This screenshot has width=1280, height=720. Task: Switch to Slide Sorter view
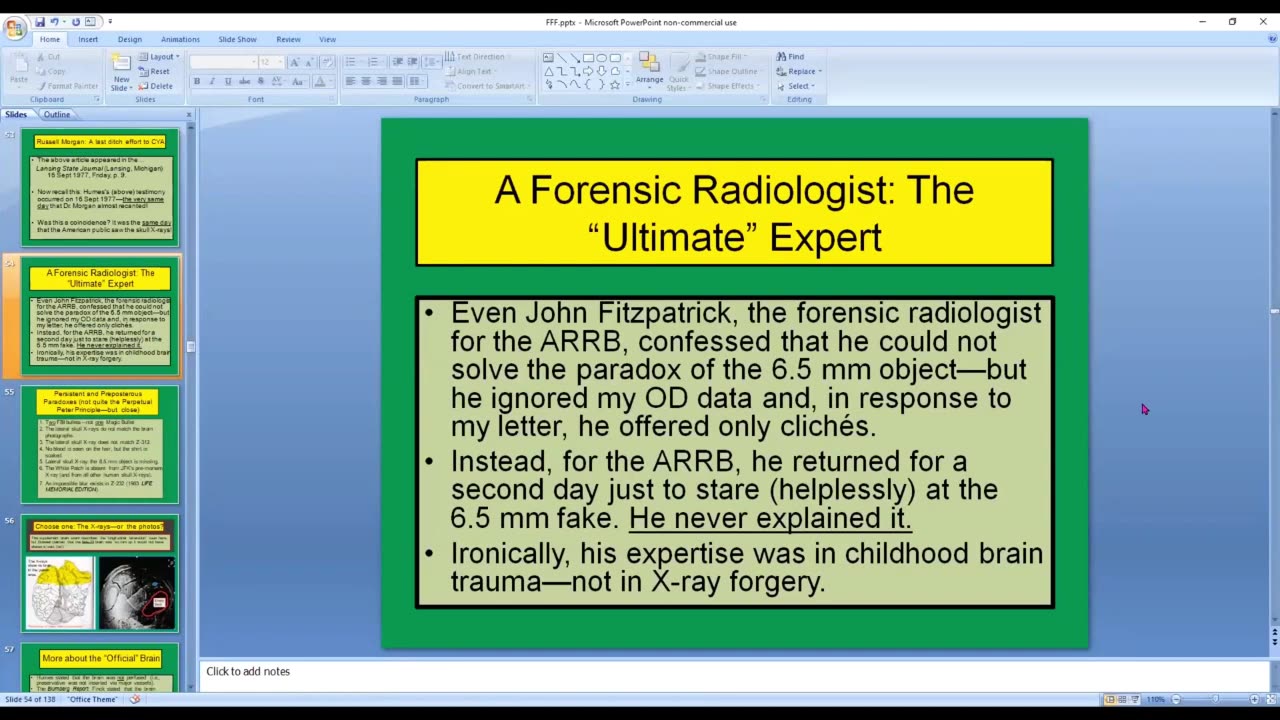click(1123, 699)
